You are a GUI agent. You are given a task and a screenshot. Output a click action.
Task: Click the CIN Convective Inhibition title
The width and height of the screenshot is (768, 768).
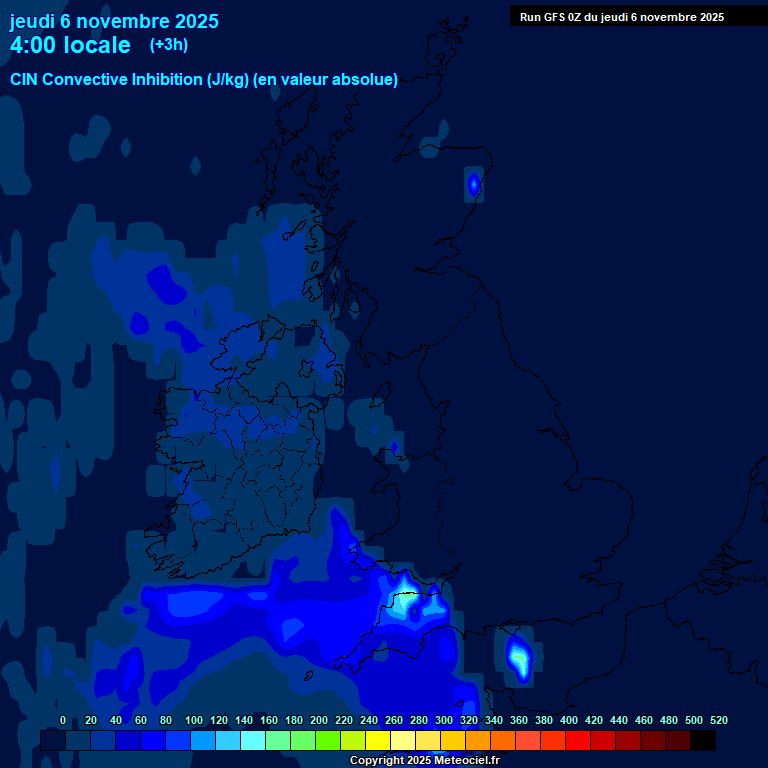204,80
